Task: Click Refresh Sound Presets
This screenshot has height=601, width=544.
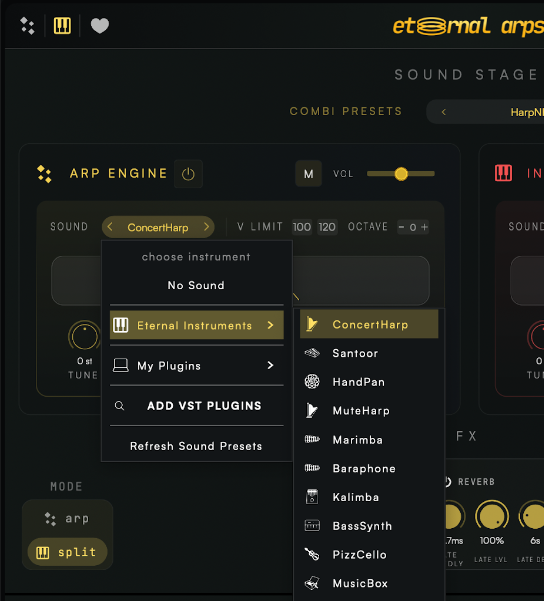Action: (196, 446)
